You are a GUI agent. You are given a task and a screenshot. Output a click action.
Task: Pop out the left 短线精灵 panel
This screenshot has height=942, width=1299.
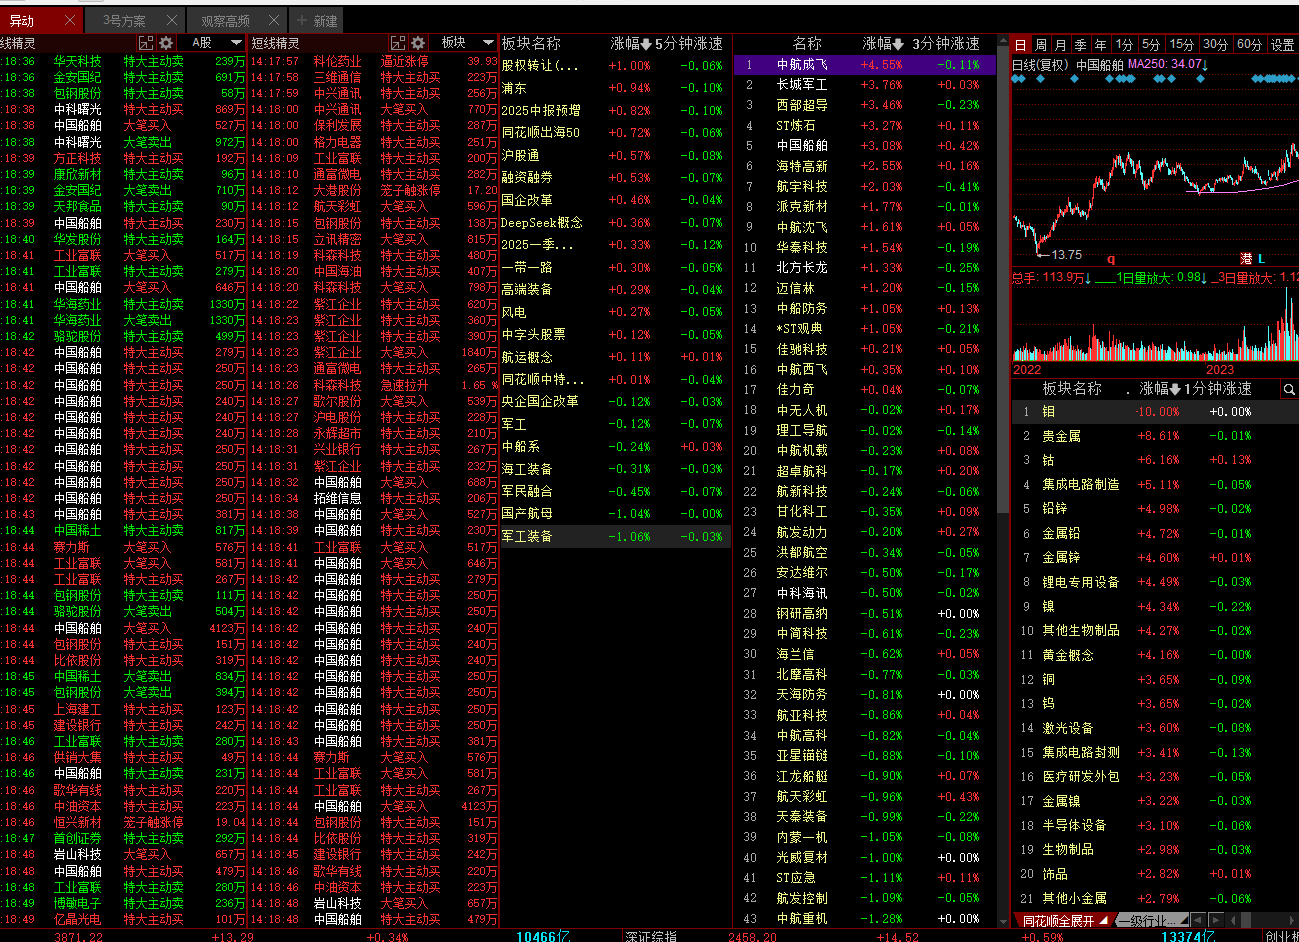tap(146, 43)
